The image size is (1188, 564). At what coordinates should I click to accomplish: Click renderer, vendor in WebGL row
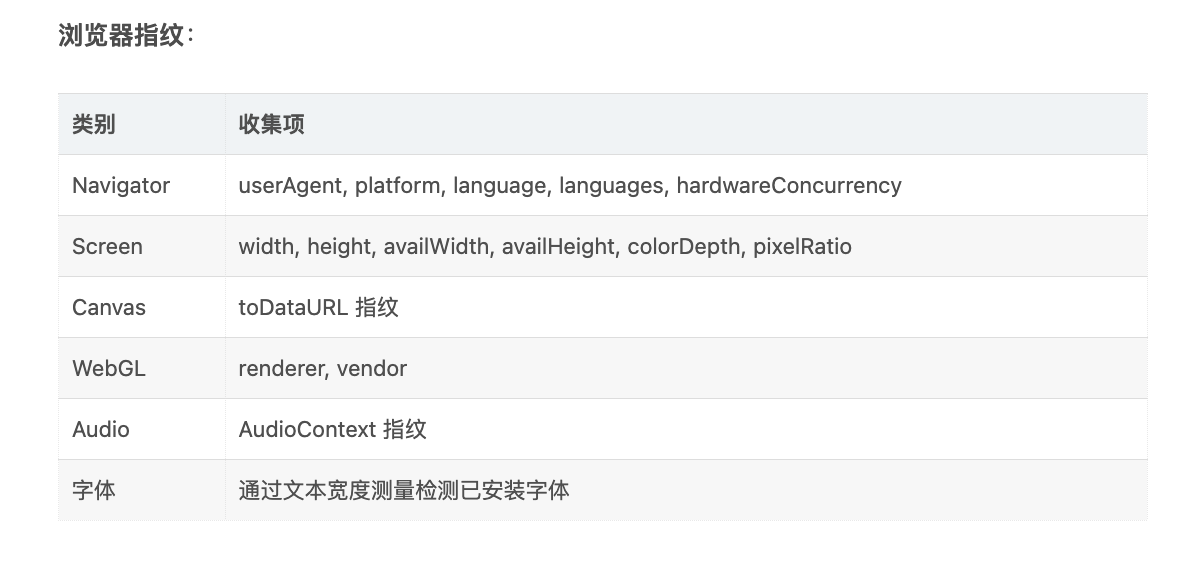click(323, 368)
